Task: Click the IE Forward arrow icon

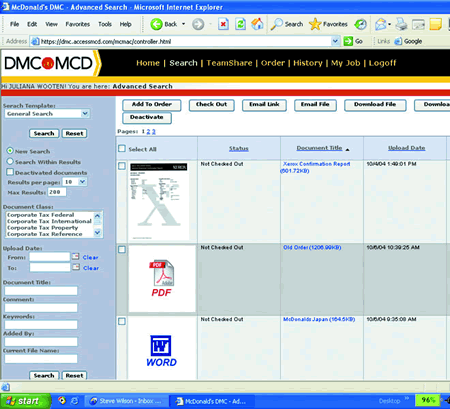Action: [x=198, y=24]
